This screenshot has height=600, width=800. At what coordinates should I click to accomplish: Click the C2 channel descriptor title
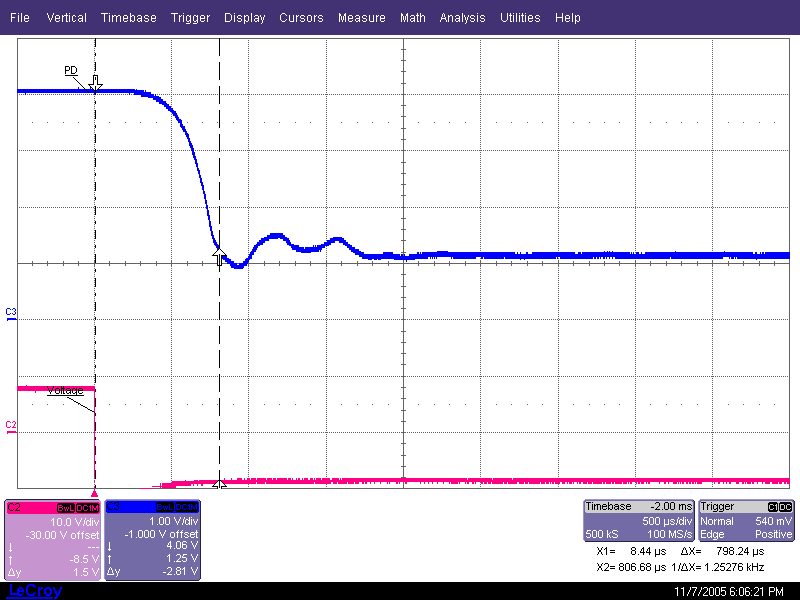tap(14, 507)
